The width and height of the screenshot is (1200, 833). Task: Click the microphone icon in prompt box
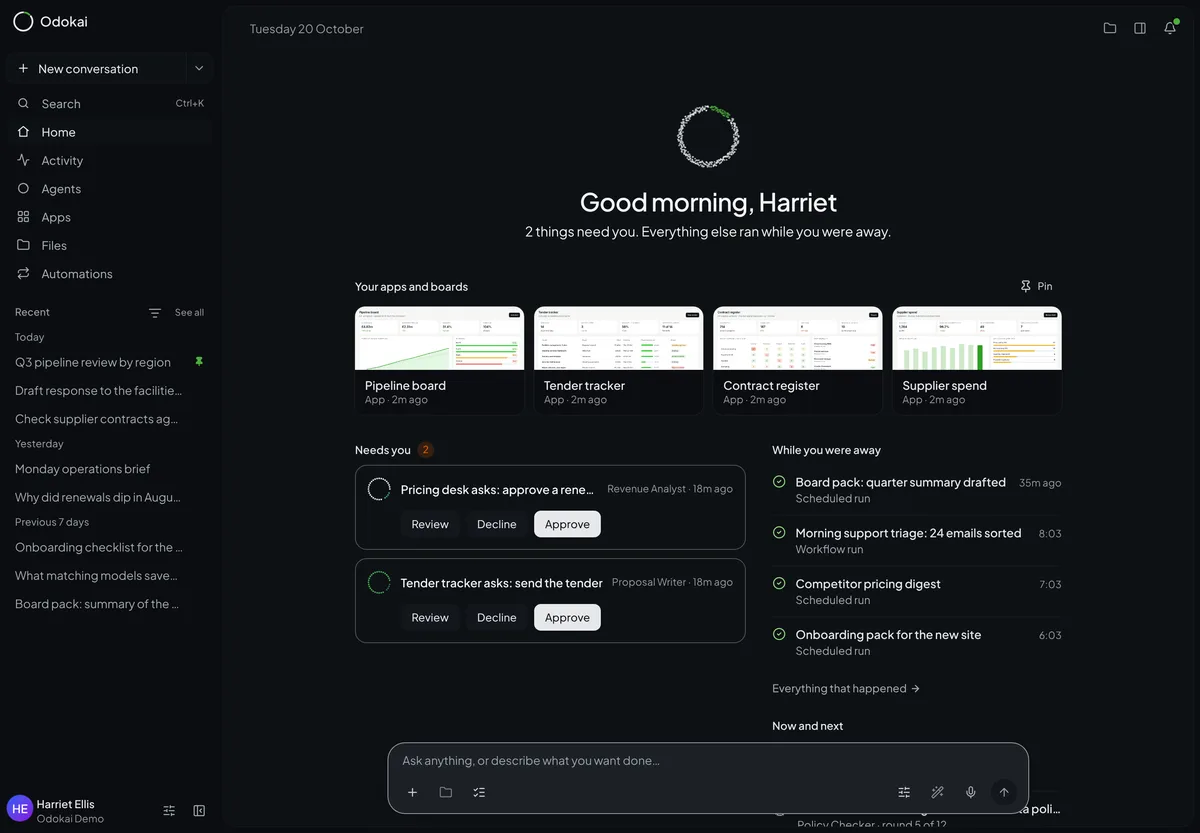coord(970,792)
